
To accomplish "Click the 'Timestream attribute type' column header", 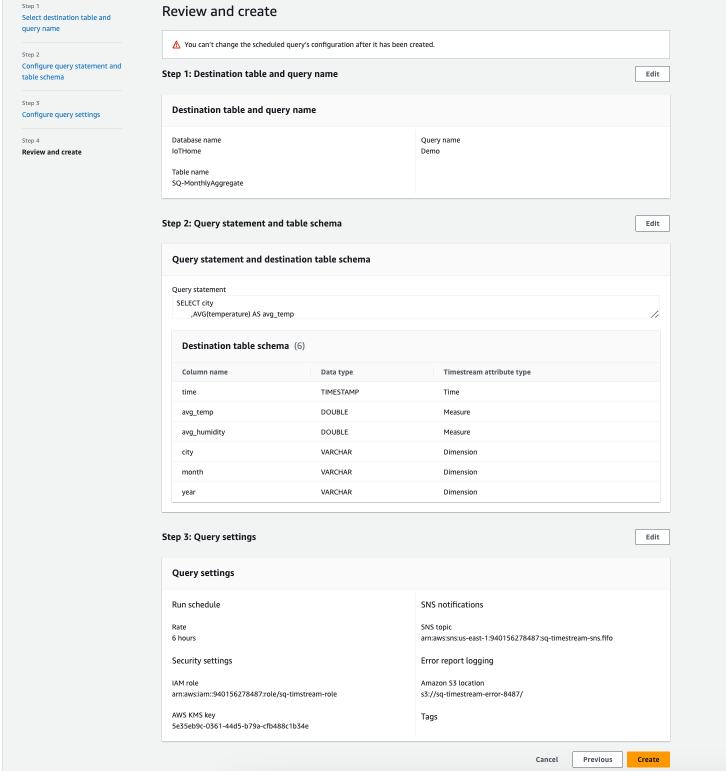I will point(487,372).
